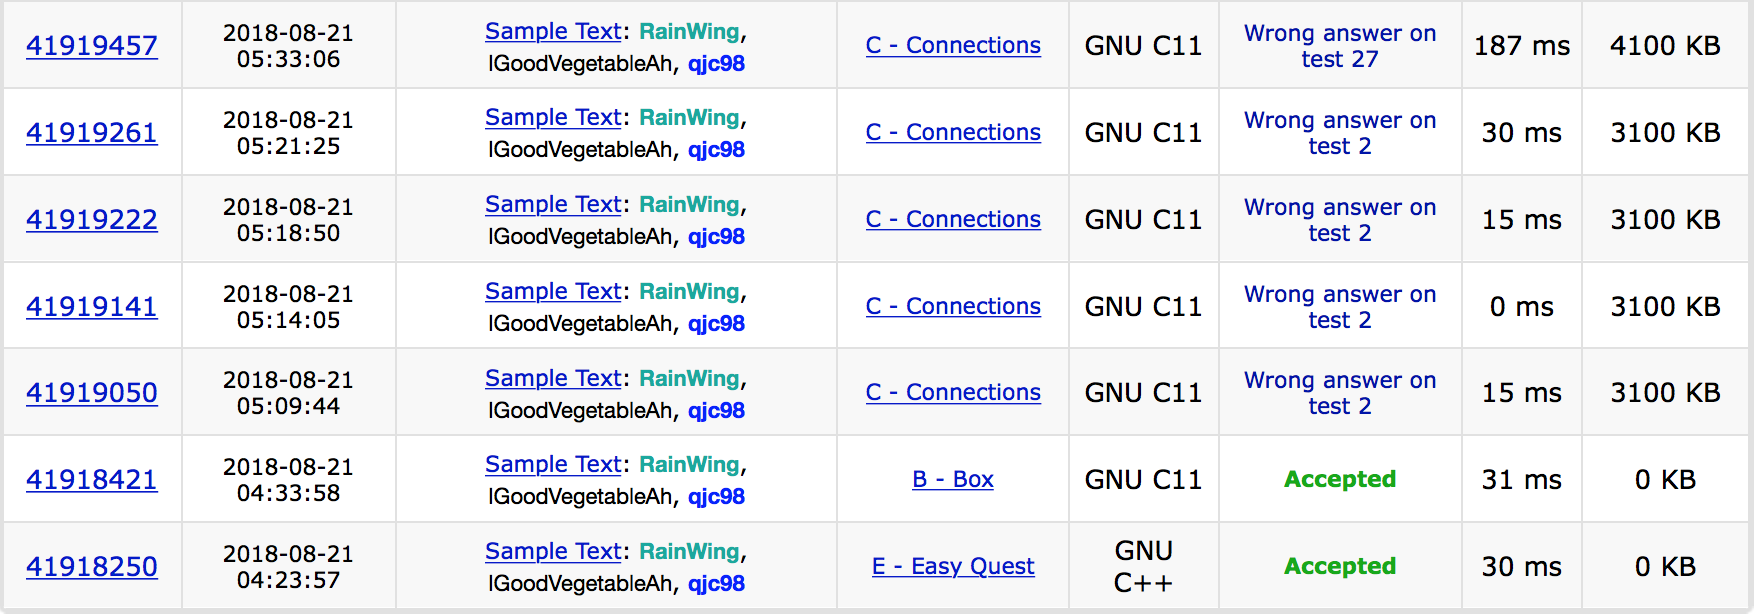Click qjc98 in the 41918421 submission row
1760x616 pixels.
(x=716, y=497)
